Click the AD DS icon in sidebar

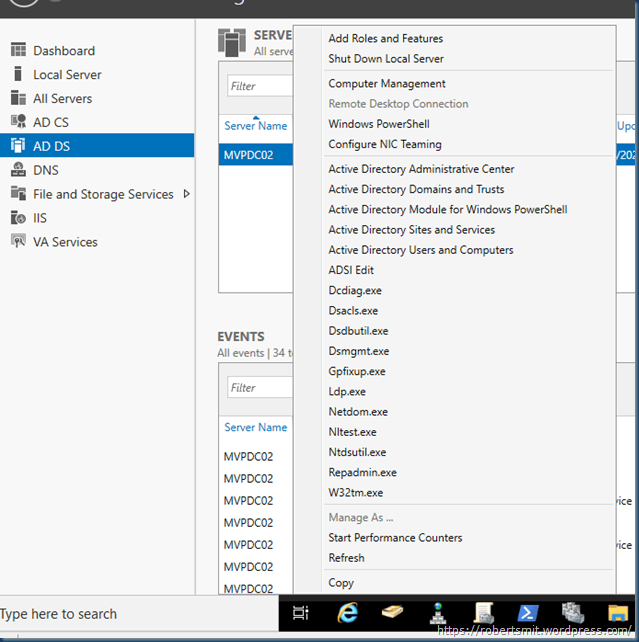(x=18, y=146)
